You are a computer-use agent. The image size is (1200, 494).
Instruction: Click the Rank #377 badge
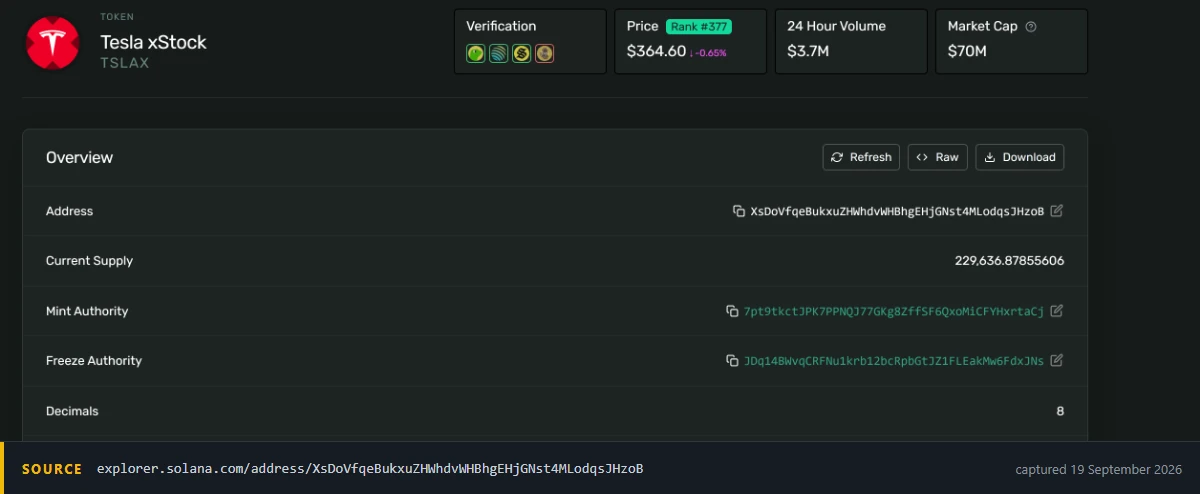pyautogui.click(x=697, y=27)
